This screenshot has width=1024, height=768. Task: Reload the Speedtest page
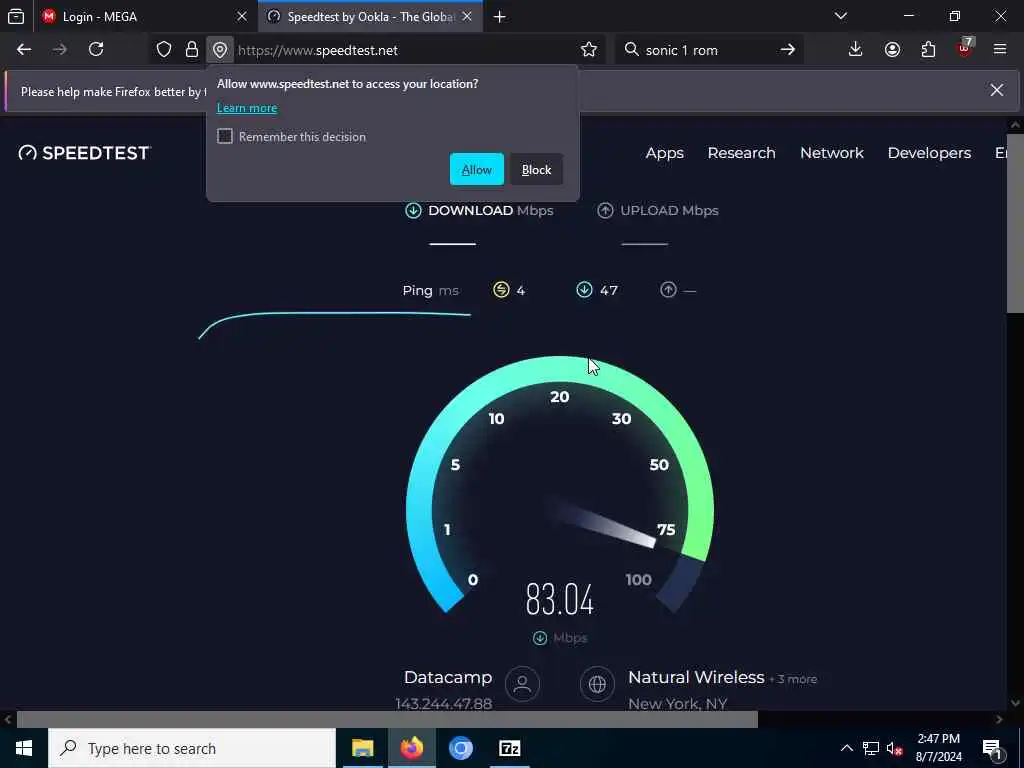96,50
